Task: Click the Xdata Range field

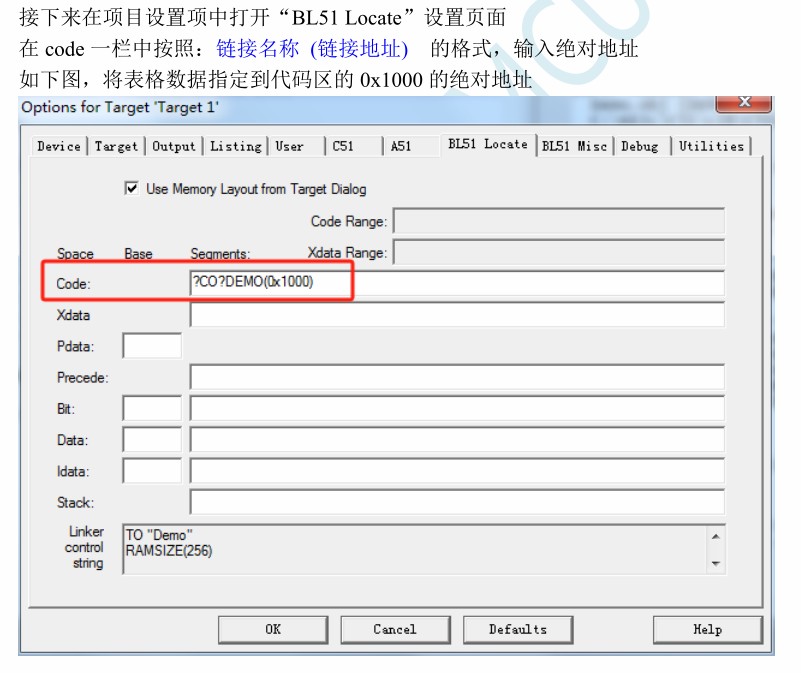Action: (559, 252)
